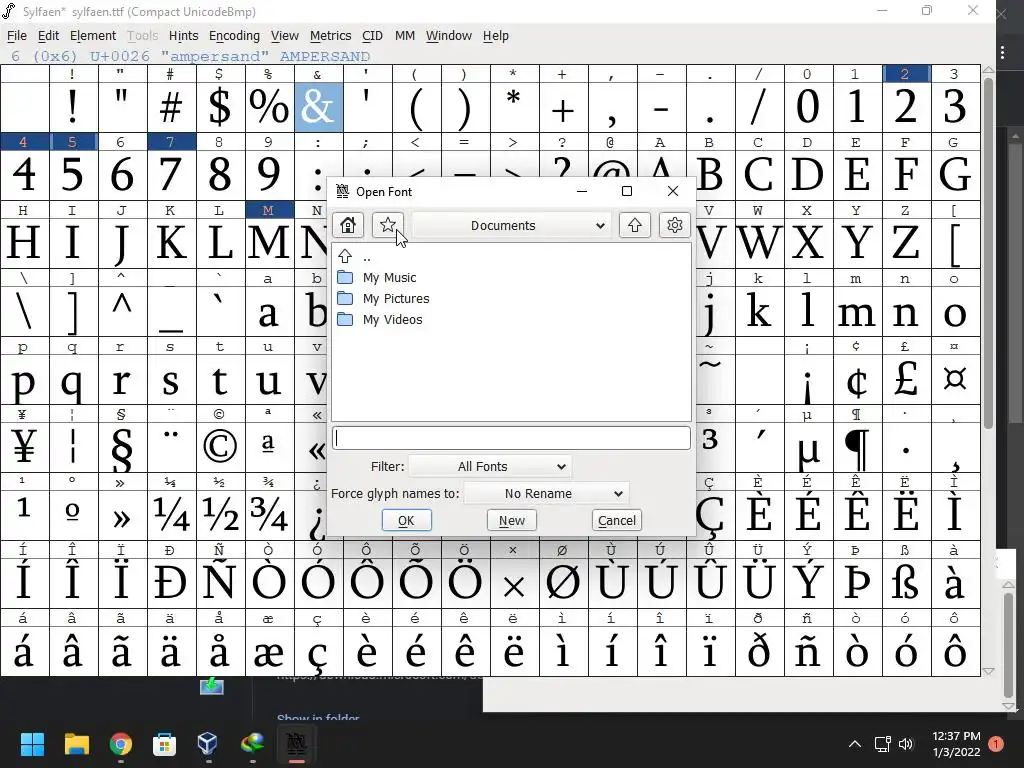Open the MM menu

[x=405, y=36]
